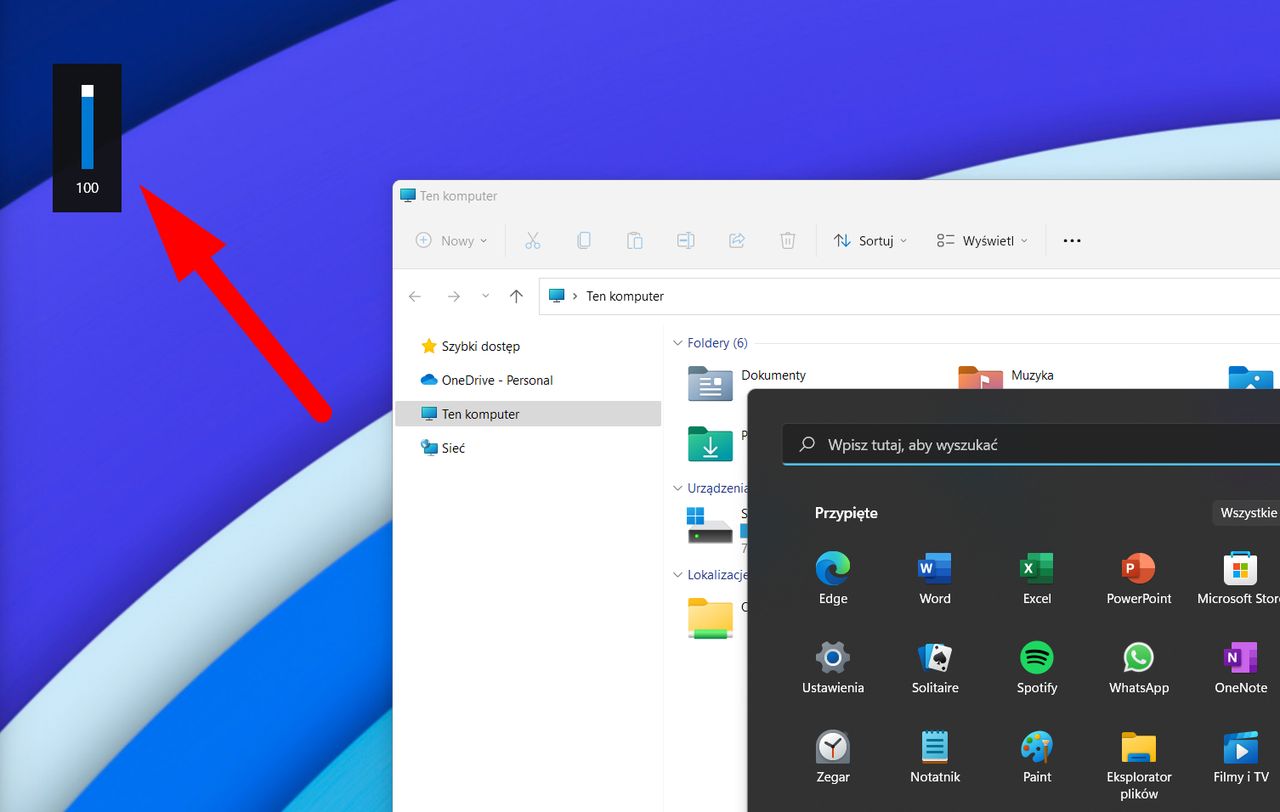Launch Notatnik notepad app
Image resolution: width=1280 pixels, height=812 pixels.
click(935, 757)
